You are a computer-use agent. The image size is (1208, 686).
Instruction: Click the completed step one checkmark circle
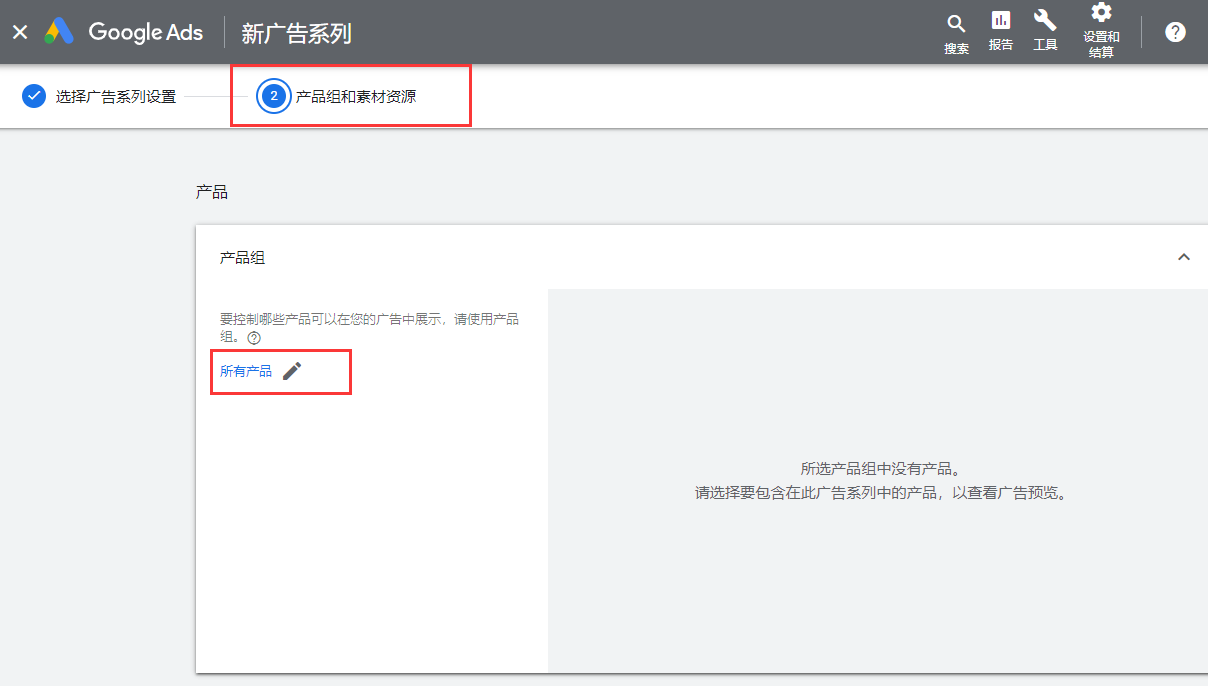[34, 96]
